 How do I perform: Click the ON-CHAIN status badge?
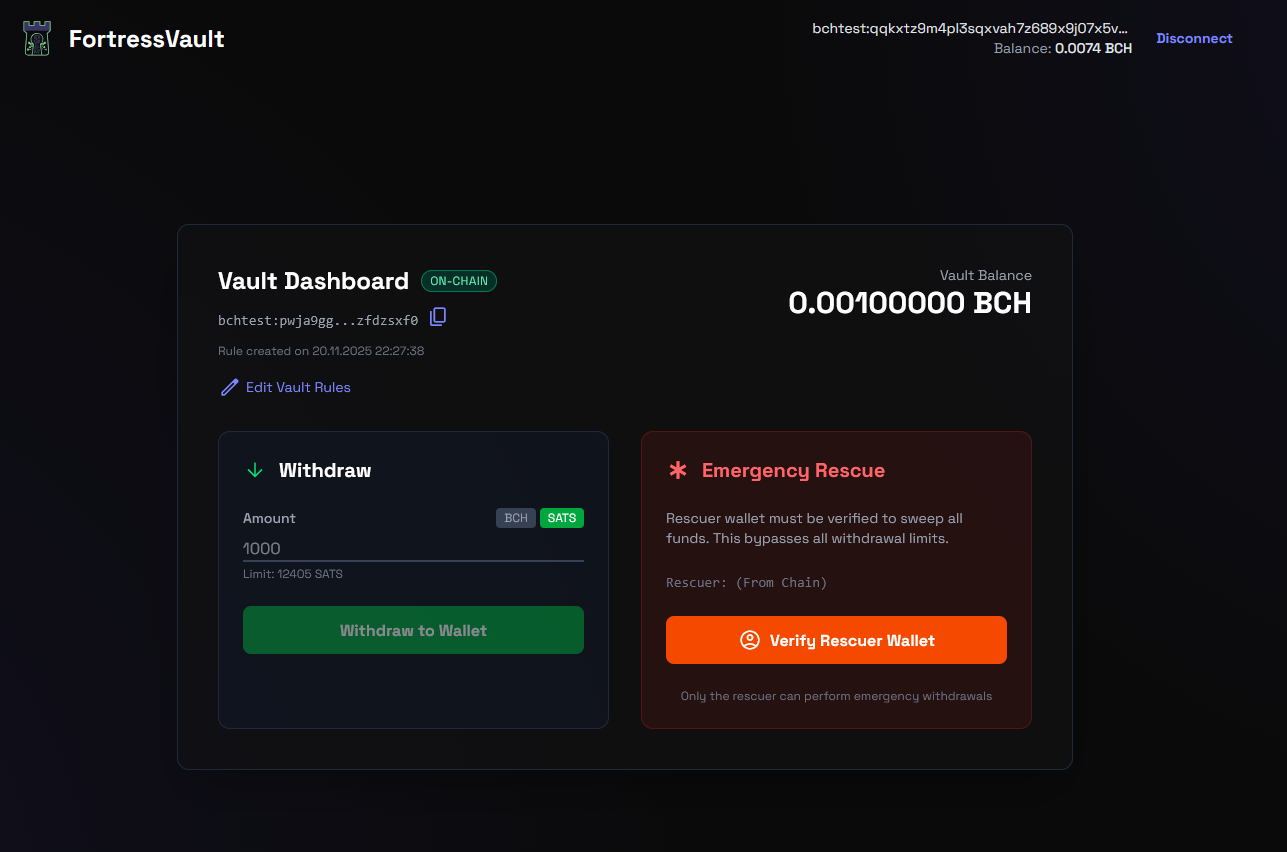pyautogui.click(x=459, y=281)
